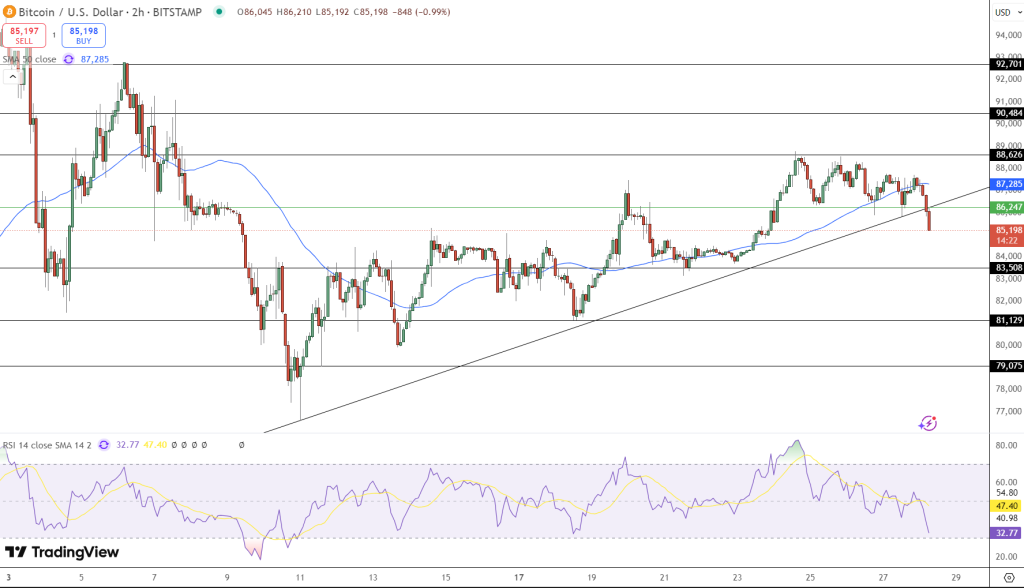Click date label 29 on time axis
This screenshot has height=588, width=1024.
[956, 578]
